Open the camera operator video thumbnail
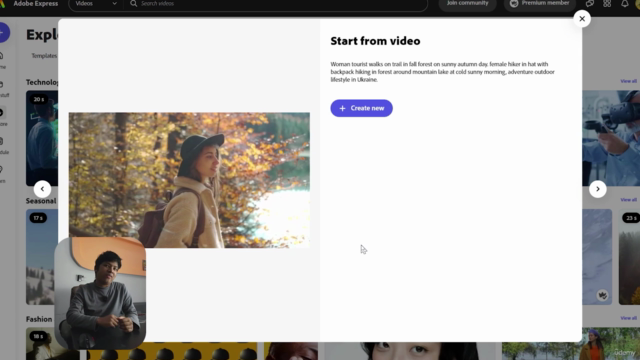Screen dimensions: 640x360 (611, 138)
